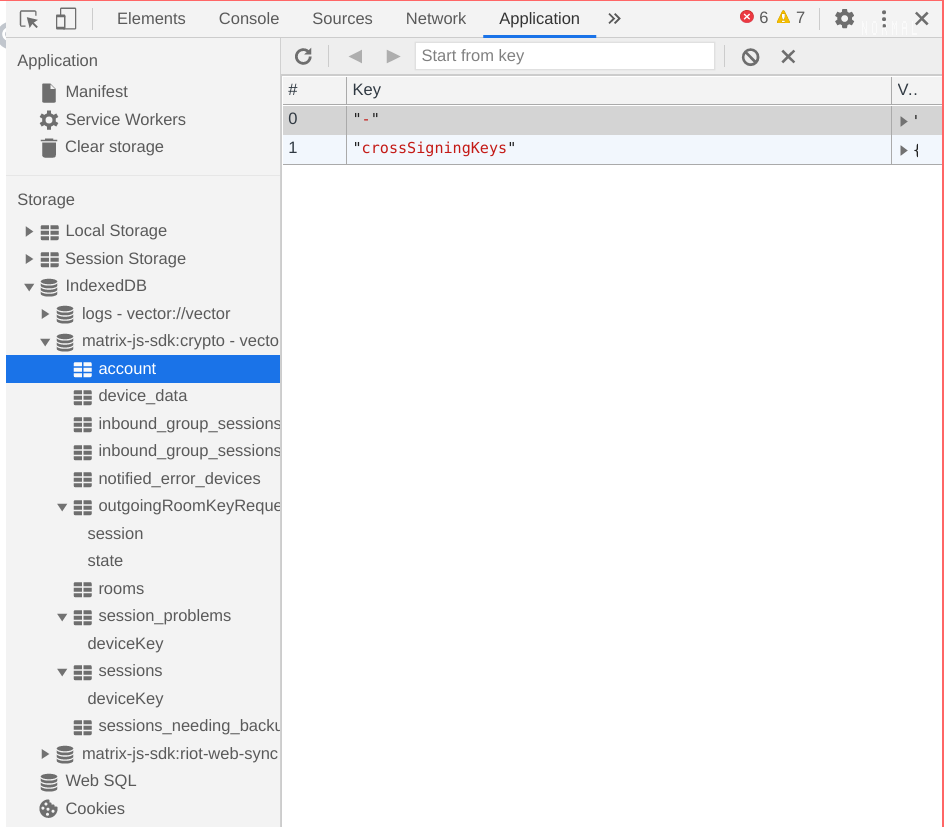944x827 pixels.
Task: Expand the Session Storage node
Action: point(28,259)
